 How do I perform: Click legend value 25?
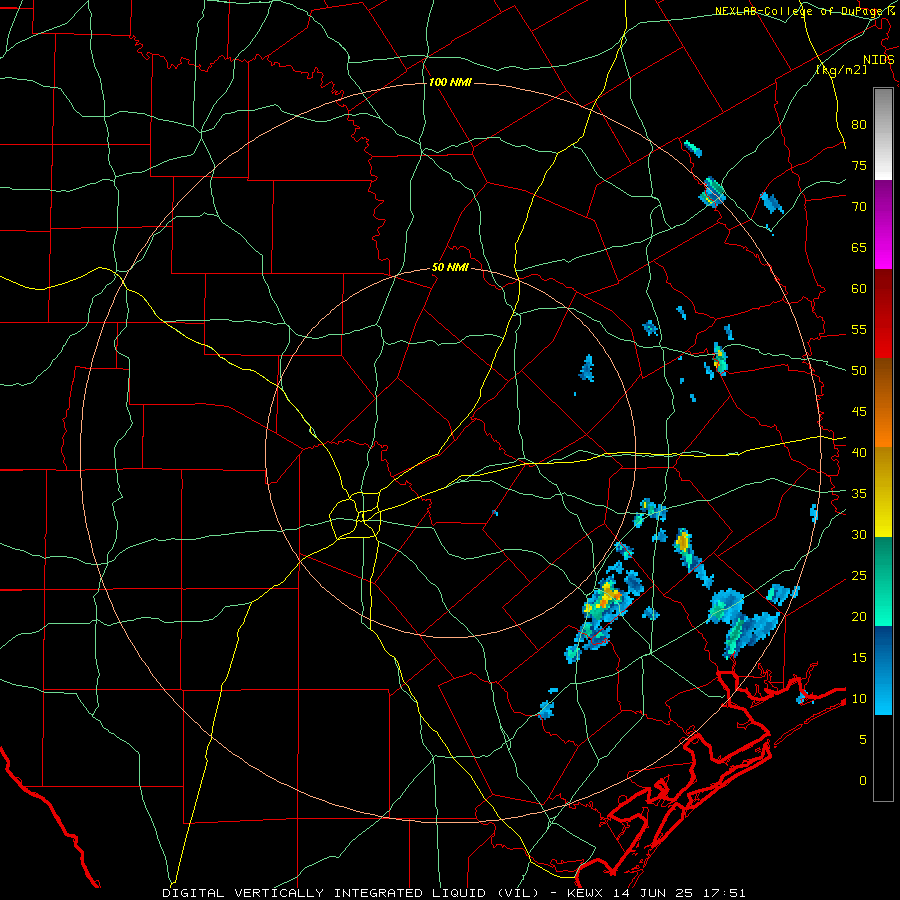(x=859, y=576)
